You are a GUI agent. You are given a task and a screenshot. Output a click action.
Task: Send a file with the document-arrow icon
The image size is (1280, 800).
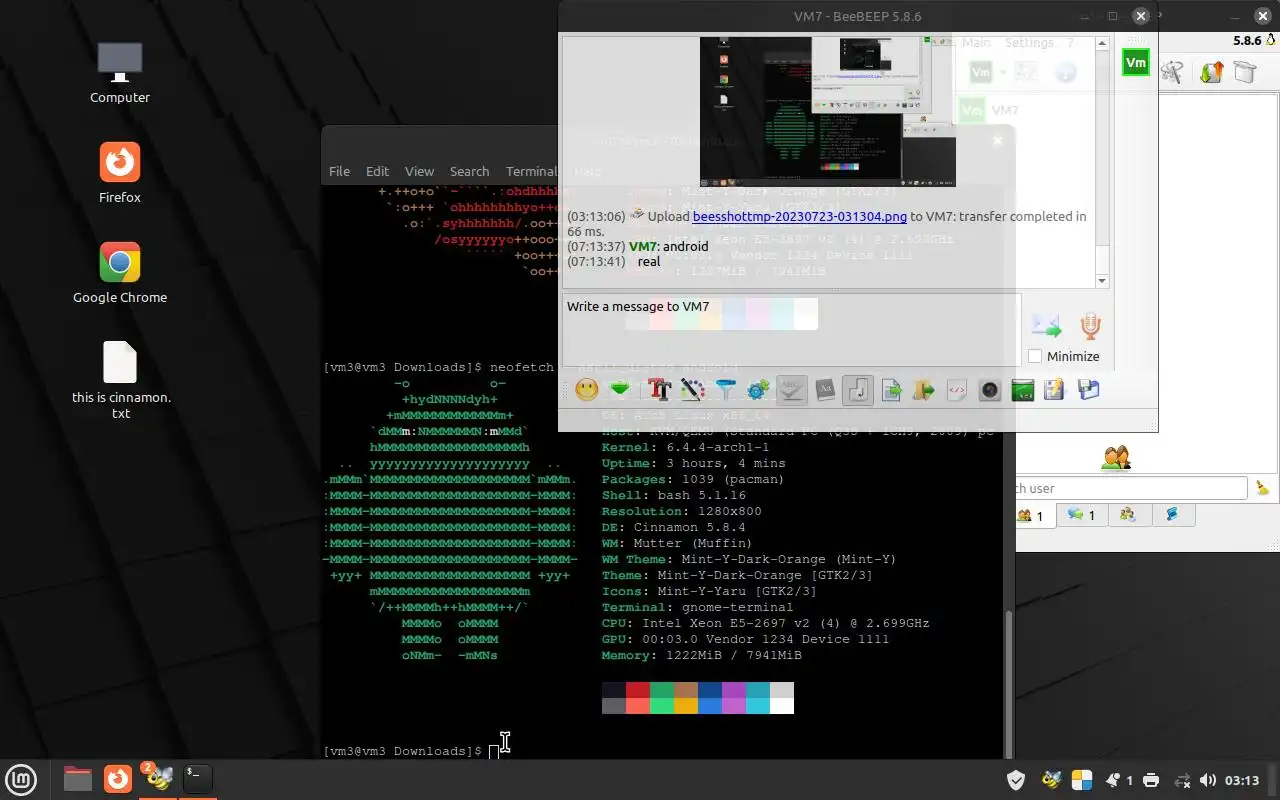891,390
